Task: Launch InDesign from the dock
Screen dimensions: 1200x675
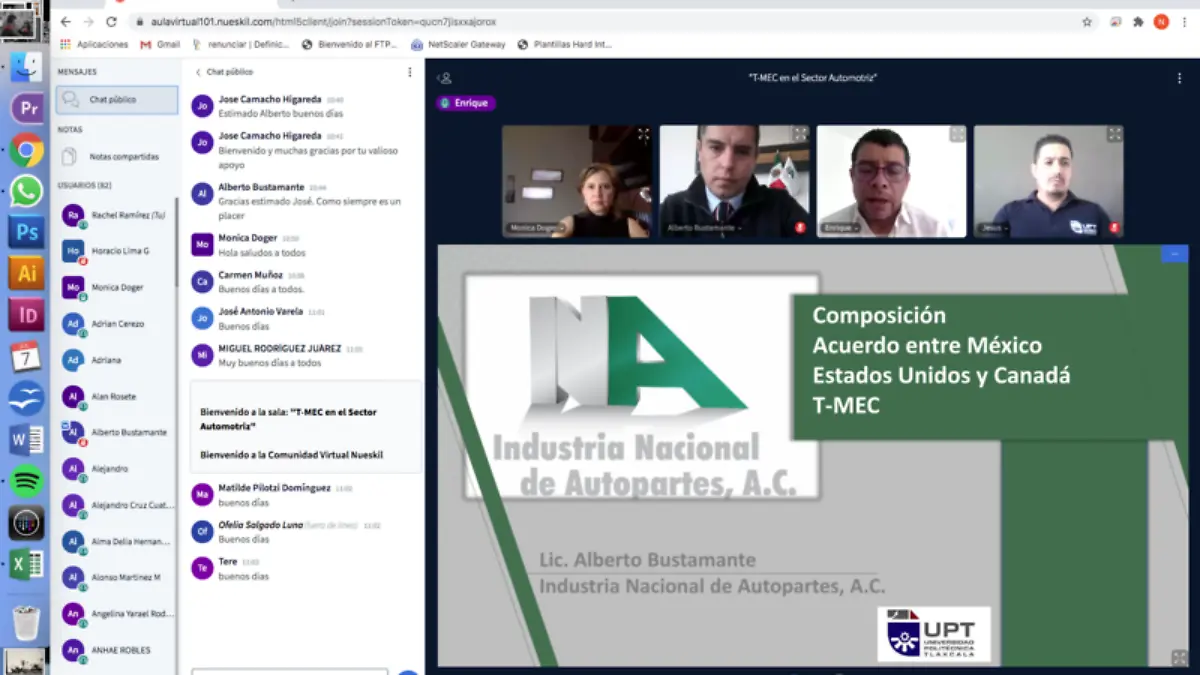Action: (26, 315)
